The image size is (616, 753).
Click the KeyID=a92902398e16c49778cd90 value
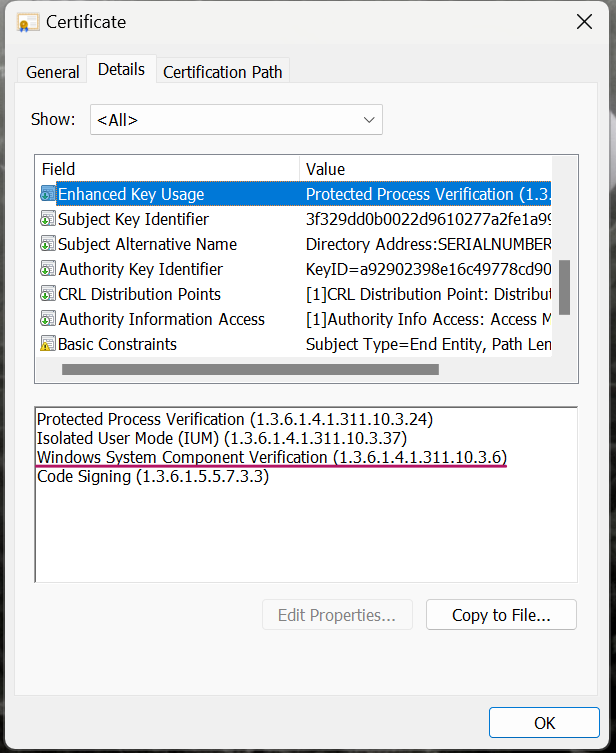coord(428,269)
